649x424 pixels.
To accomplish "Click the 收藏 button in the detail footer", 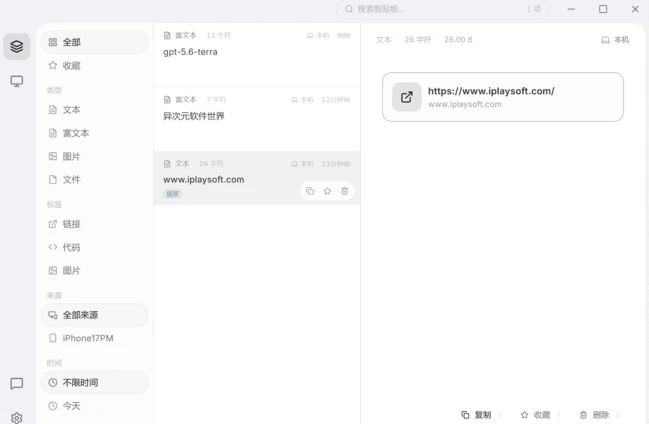I will pyautogui.click(x=536, y=415).
